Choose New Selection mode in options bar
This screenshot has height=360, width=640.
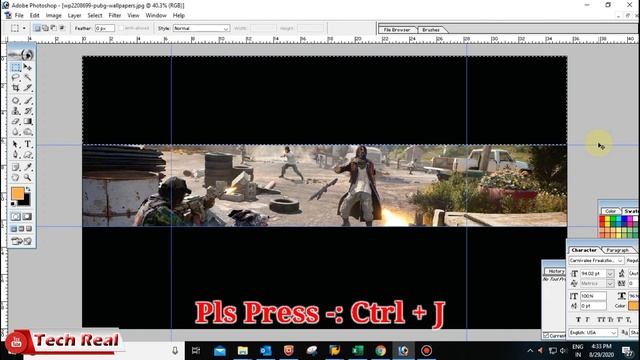[x=37, y=28]
